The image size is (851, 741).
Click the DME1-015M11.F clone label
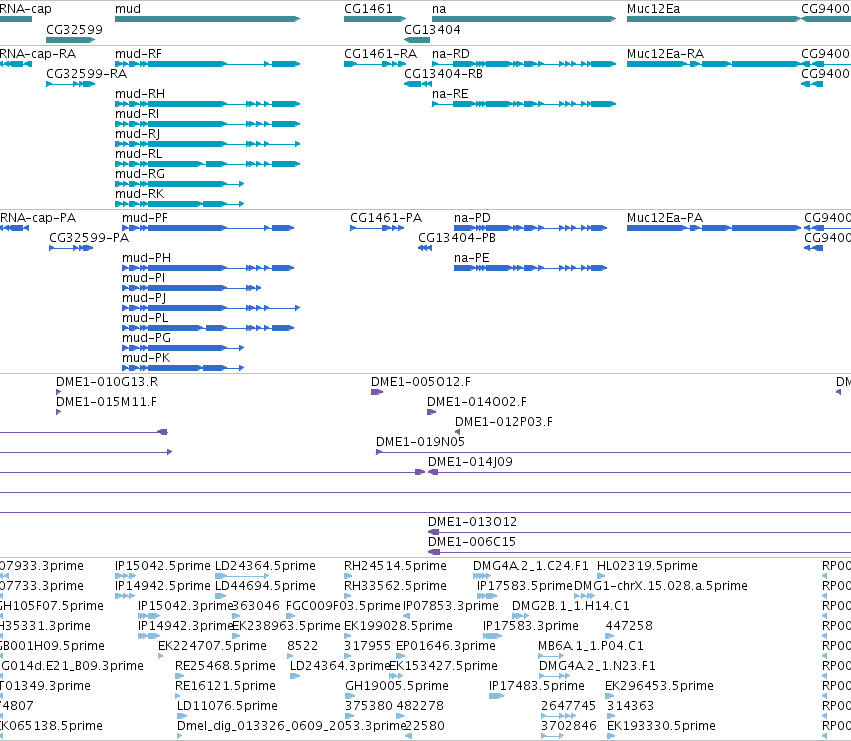[106, 402]
